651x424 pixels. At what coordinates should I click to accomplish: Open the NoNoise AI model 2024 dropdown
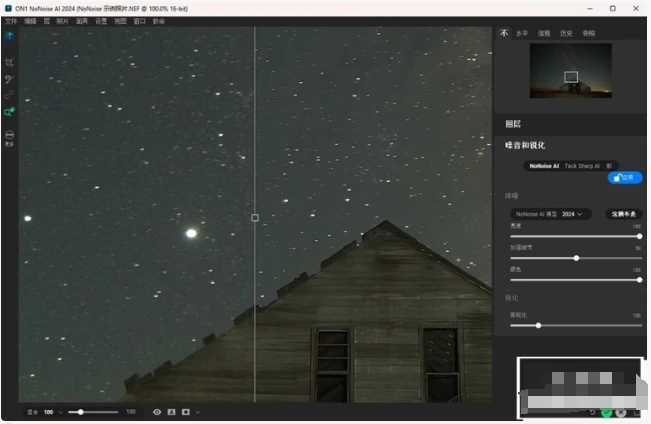550,214
